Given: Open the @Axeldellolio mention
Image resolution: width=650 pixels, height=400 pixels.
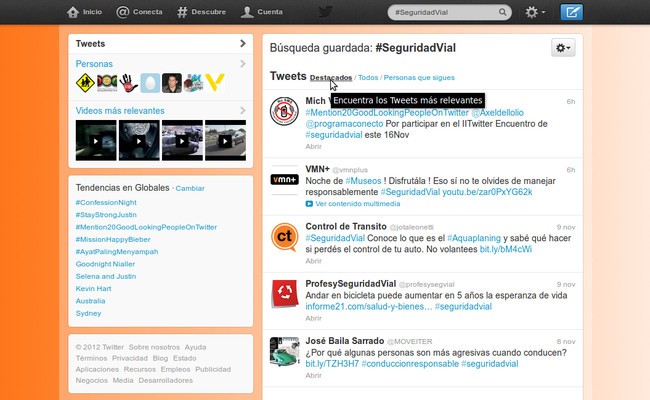Looking at the screenshot, I should click(x=497, y=113).
